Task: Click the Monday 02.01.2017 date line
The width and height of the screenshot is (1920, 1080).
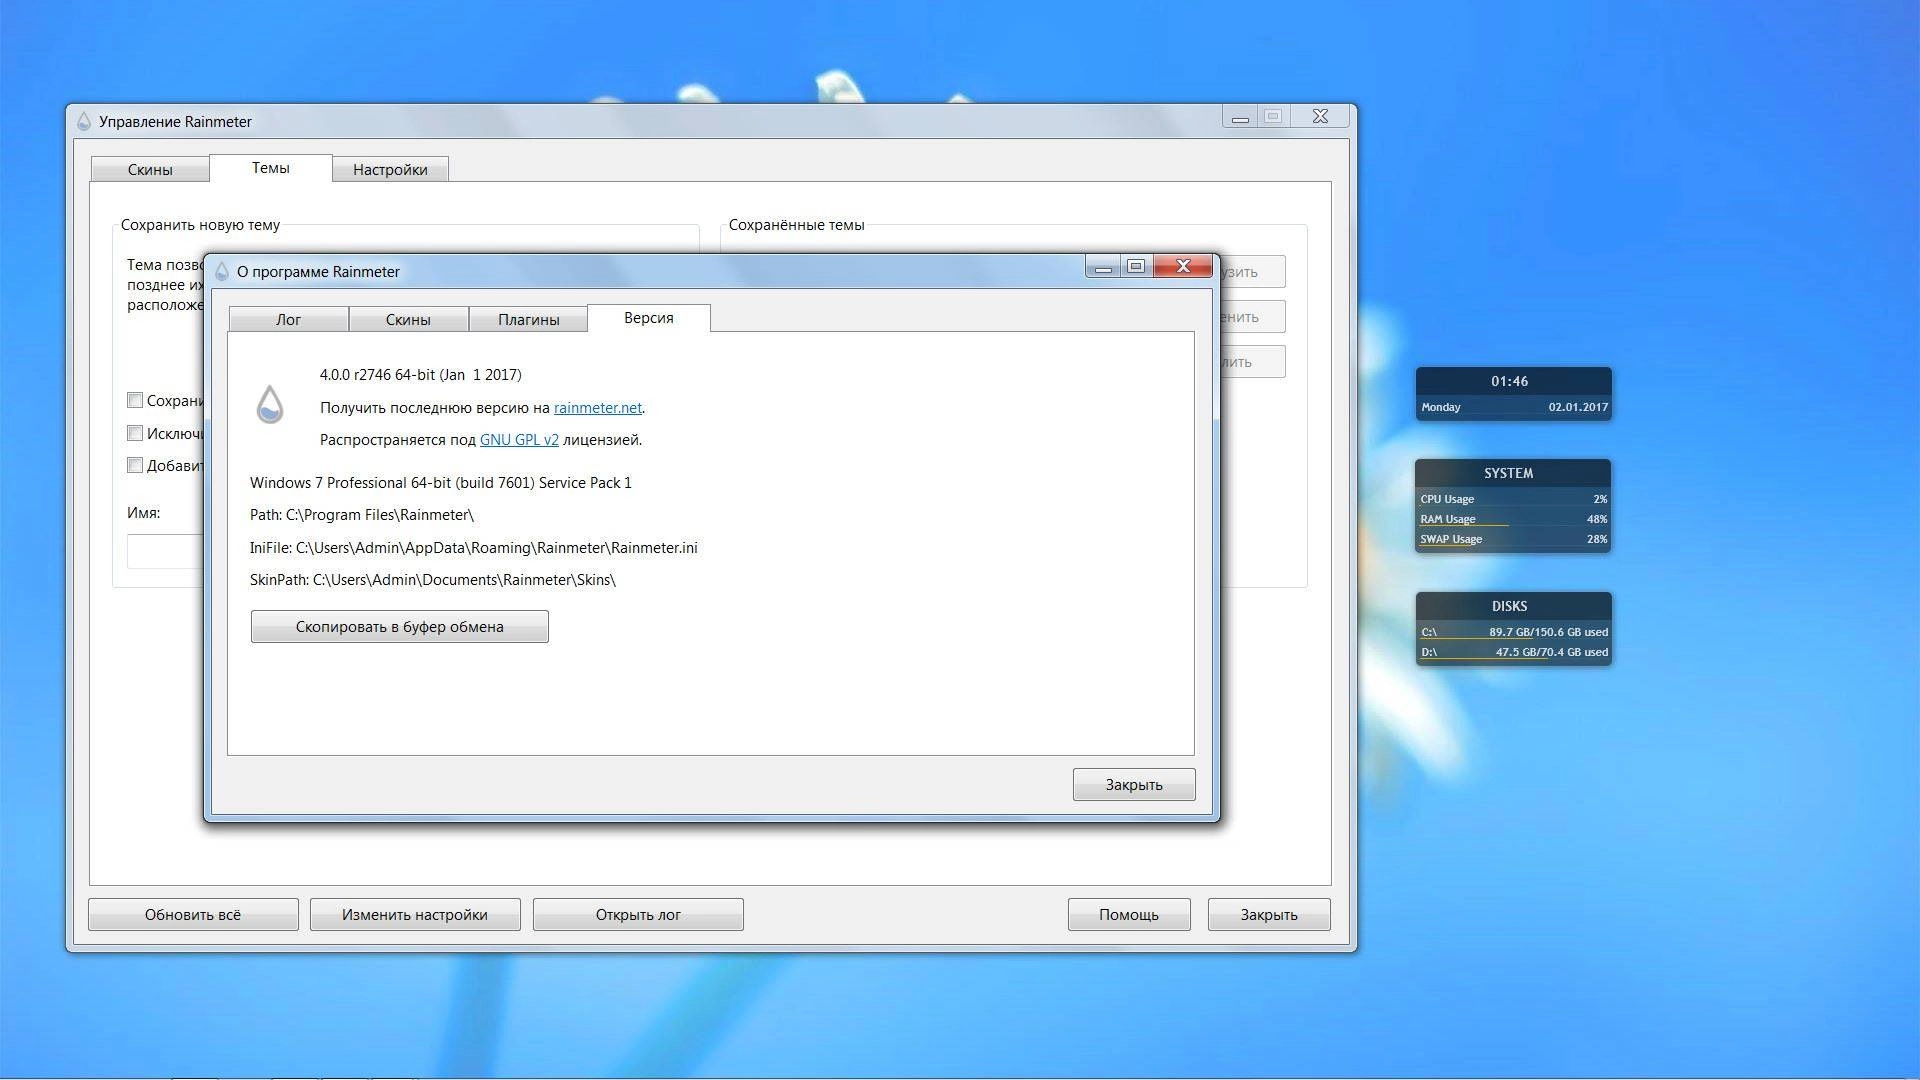Action: point(1514,407)
